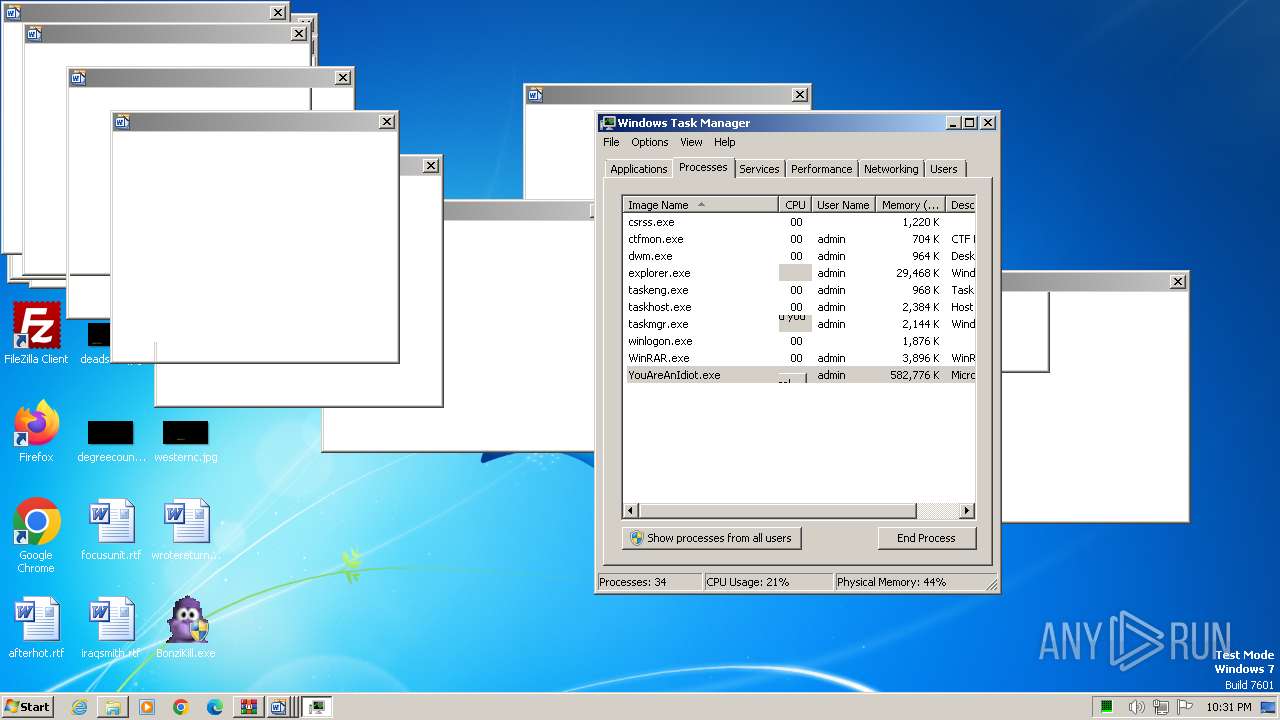The width and height of the screenshot is (1280, 720).
Task: Click the green CPU meter tray icon
Action: coord(1107,707)
